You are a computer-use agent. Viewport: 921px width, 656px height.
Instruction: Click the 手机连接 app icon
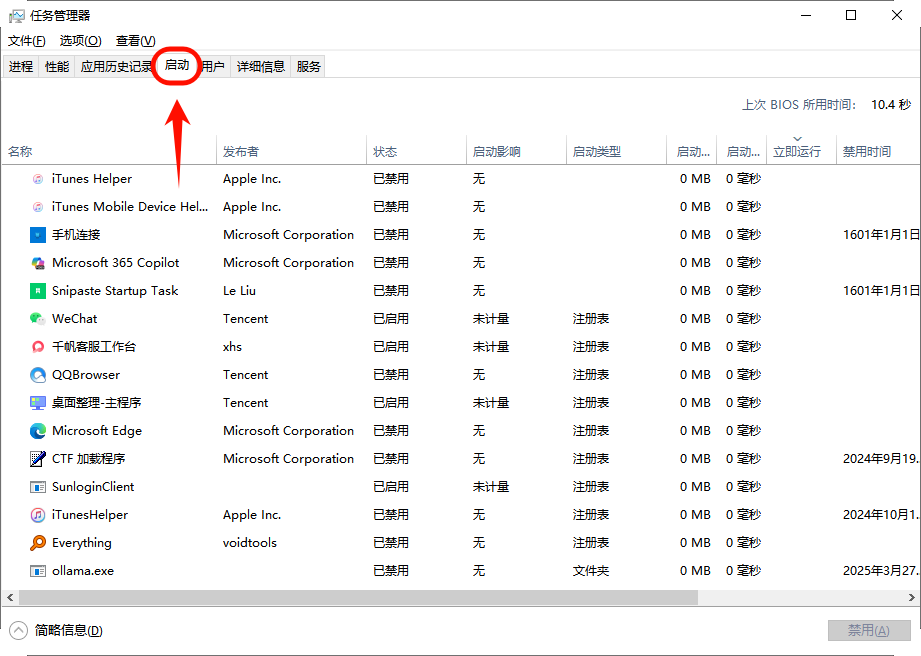[38, 235]
